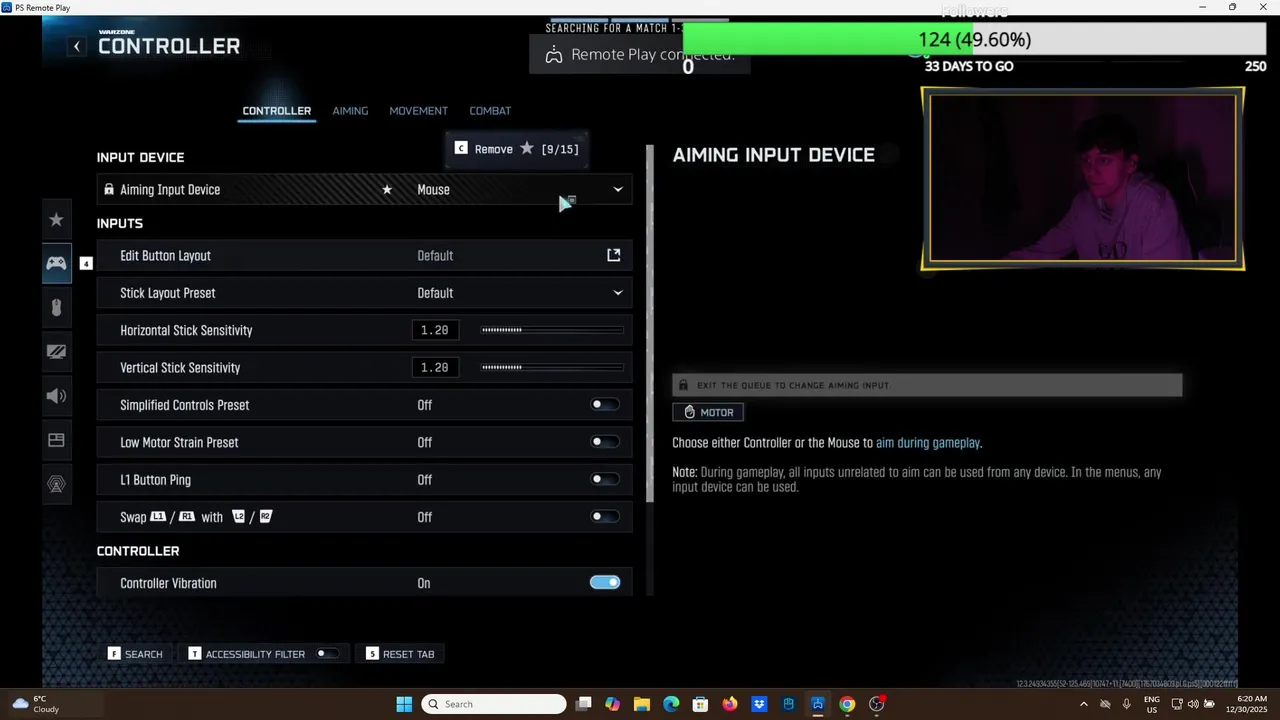Open PS Remote Play taskbar icon
Image resolution: width=1280 pixels, height=720 pixels.
point(818,704)
